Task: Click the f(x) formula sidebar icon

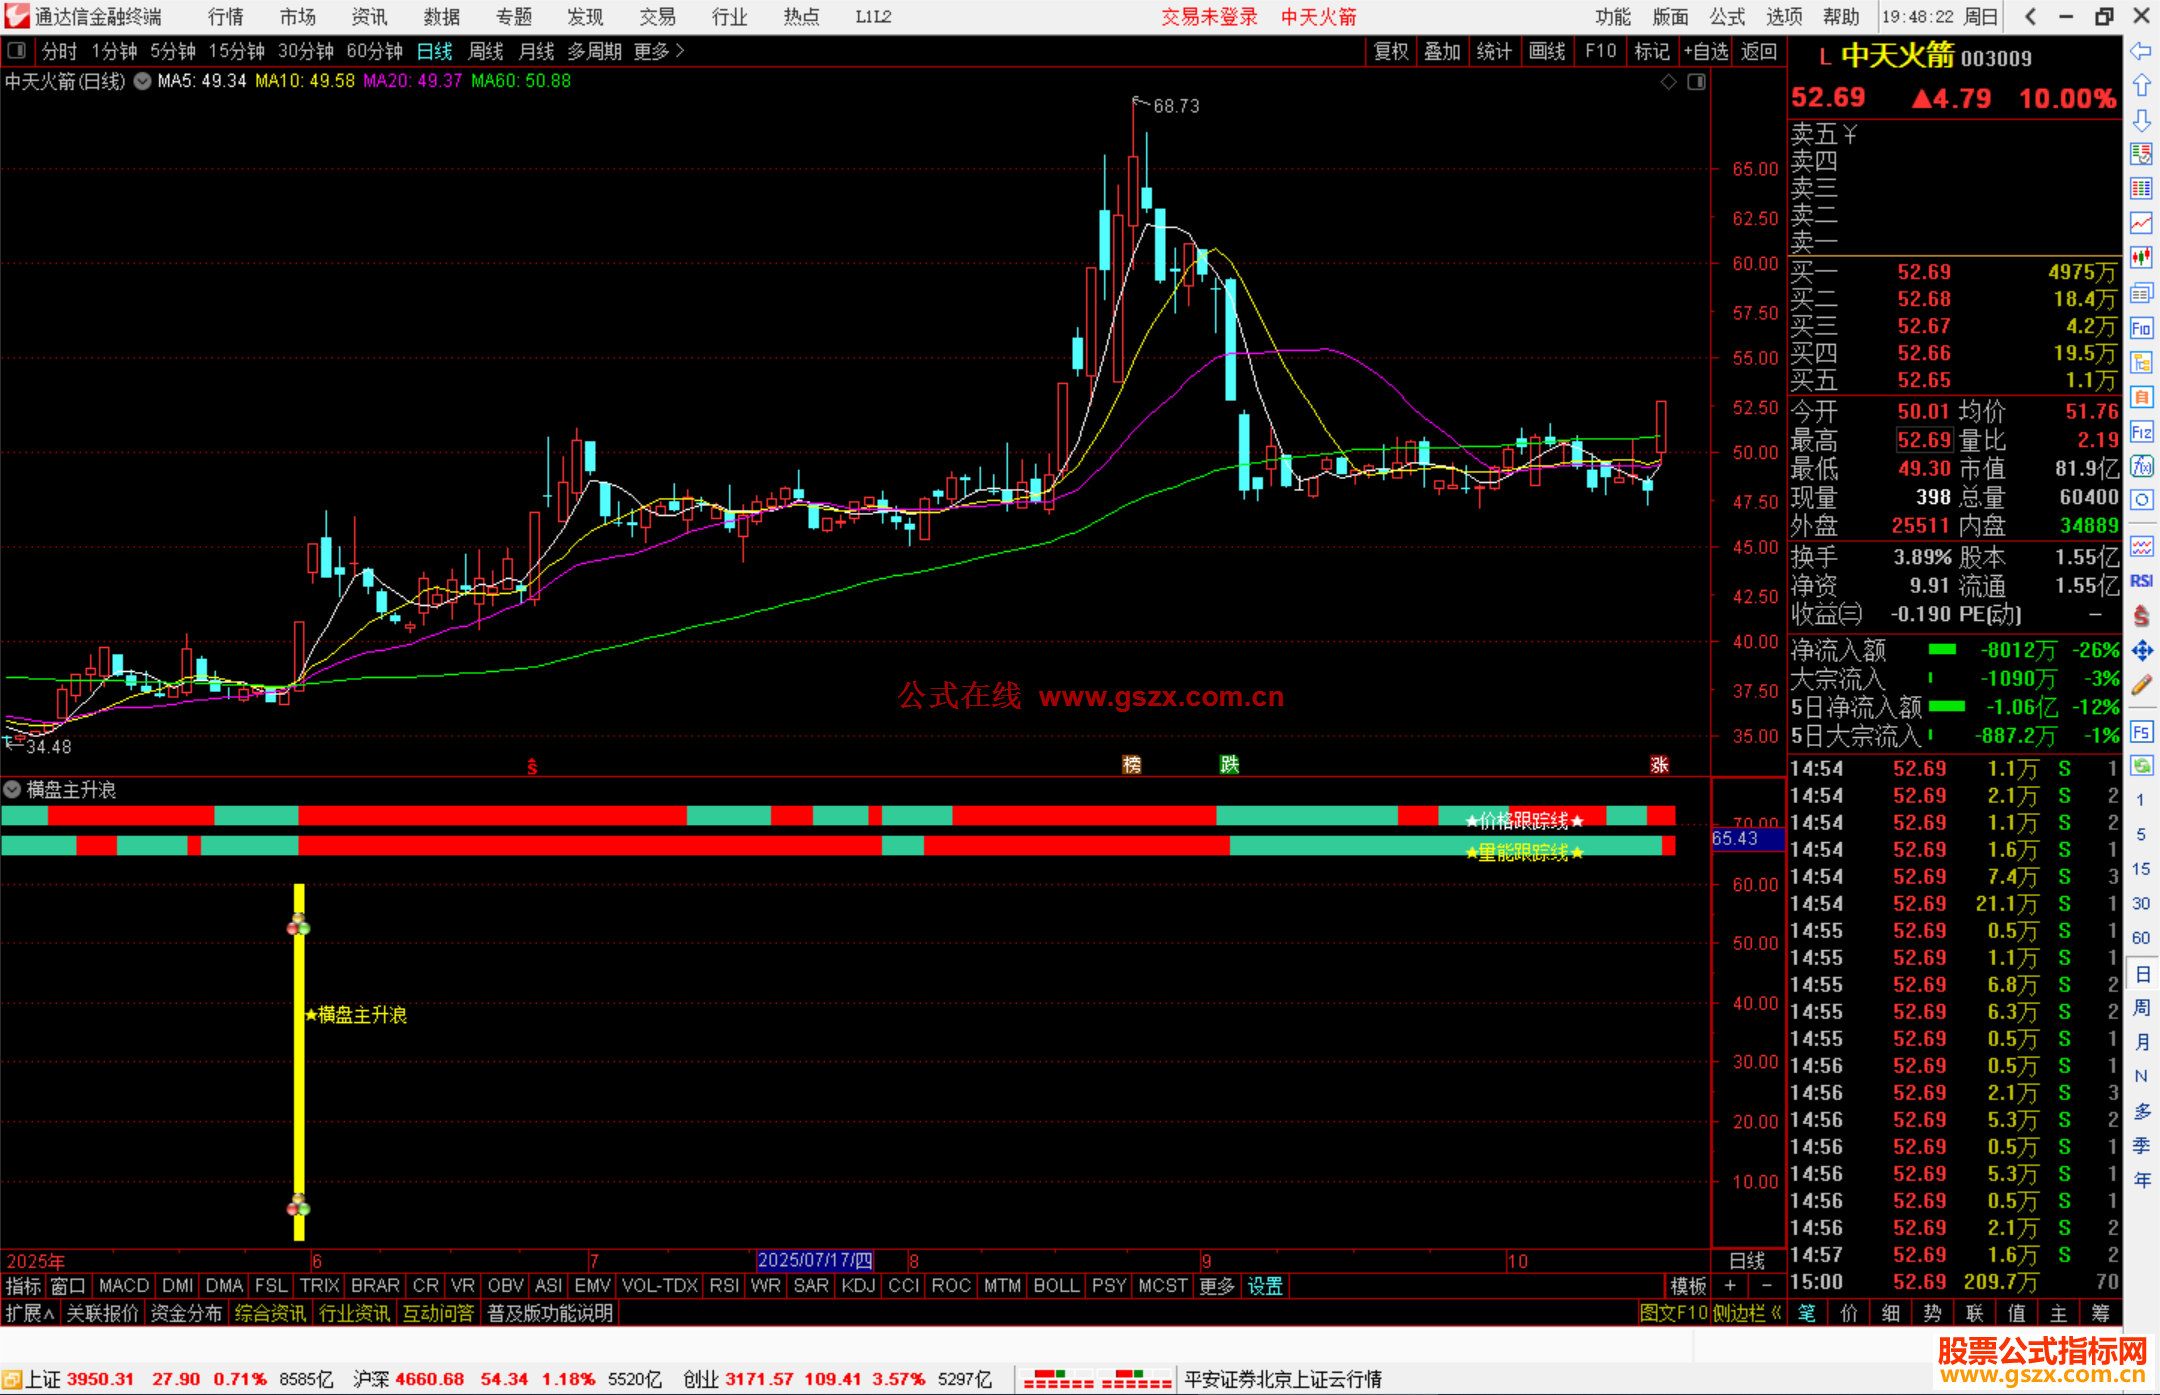Action: point(2141,466)
